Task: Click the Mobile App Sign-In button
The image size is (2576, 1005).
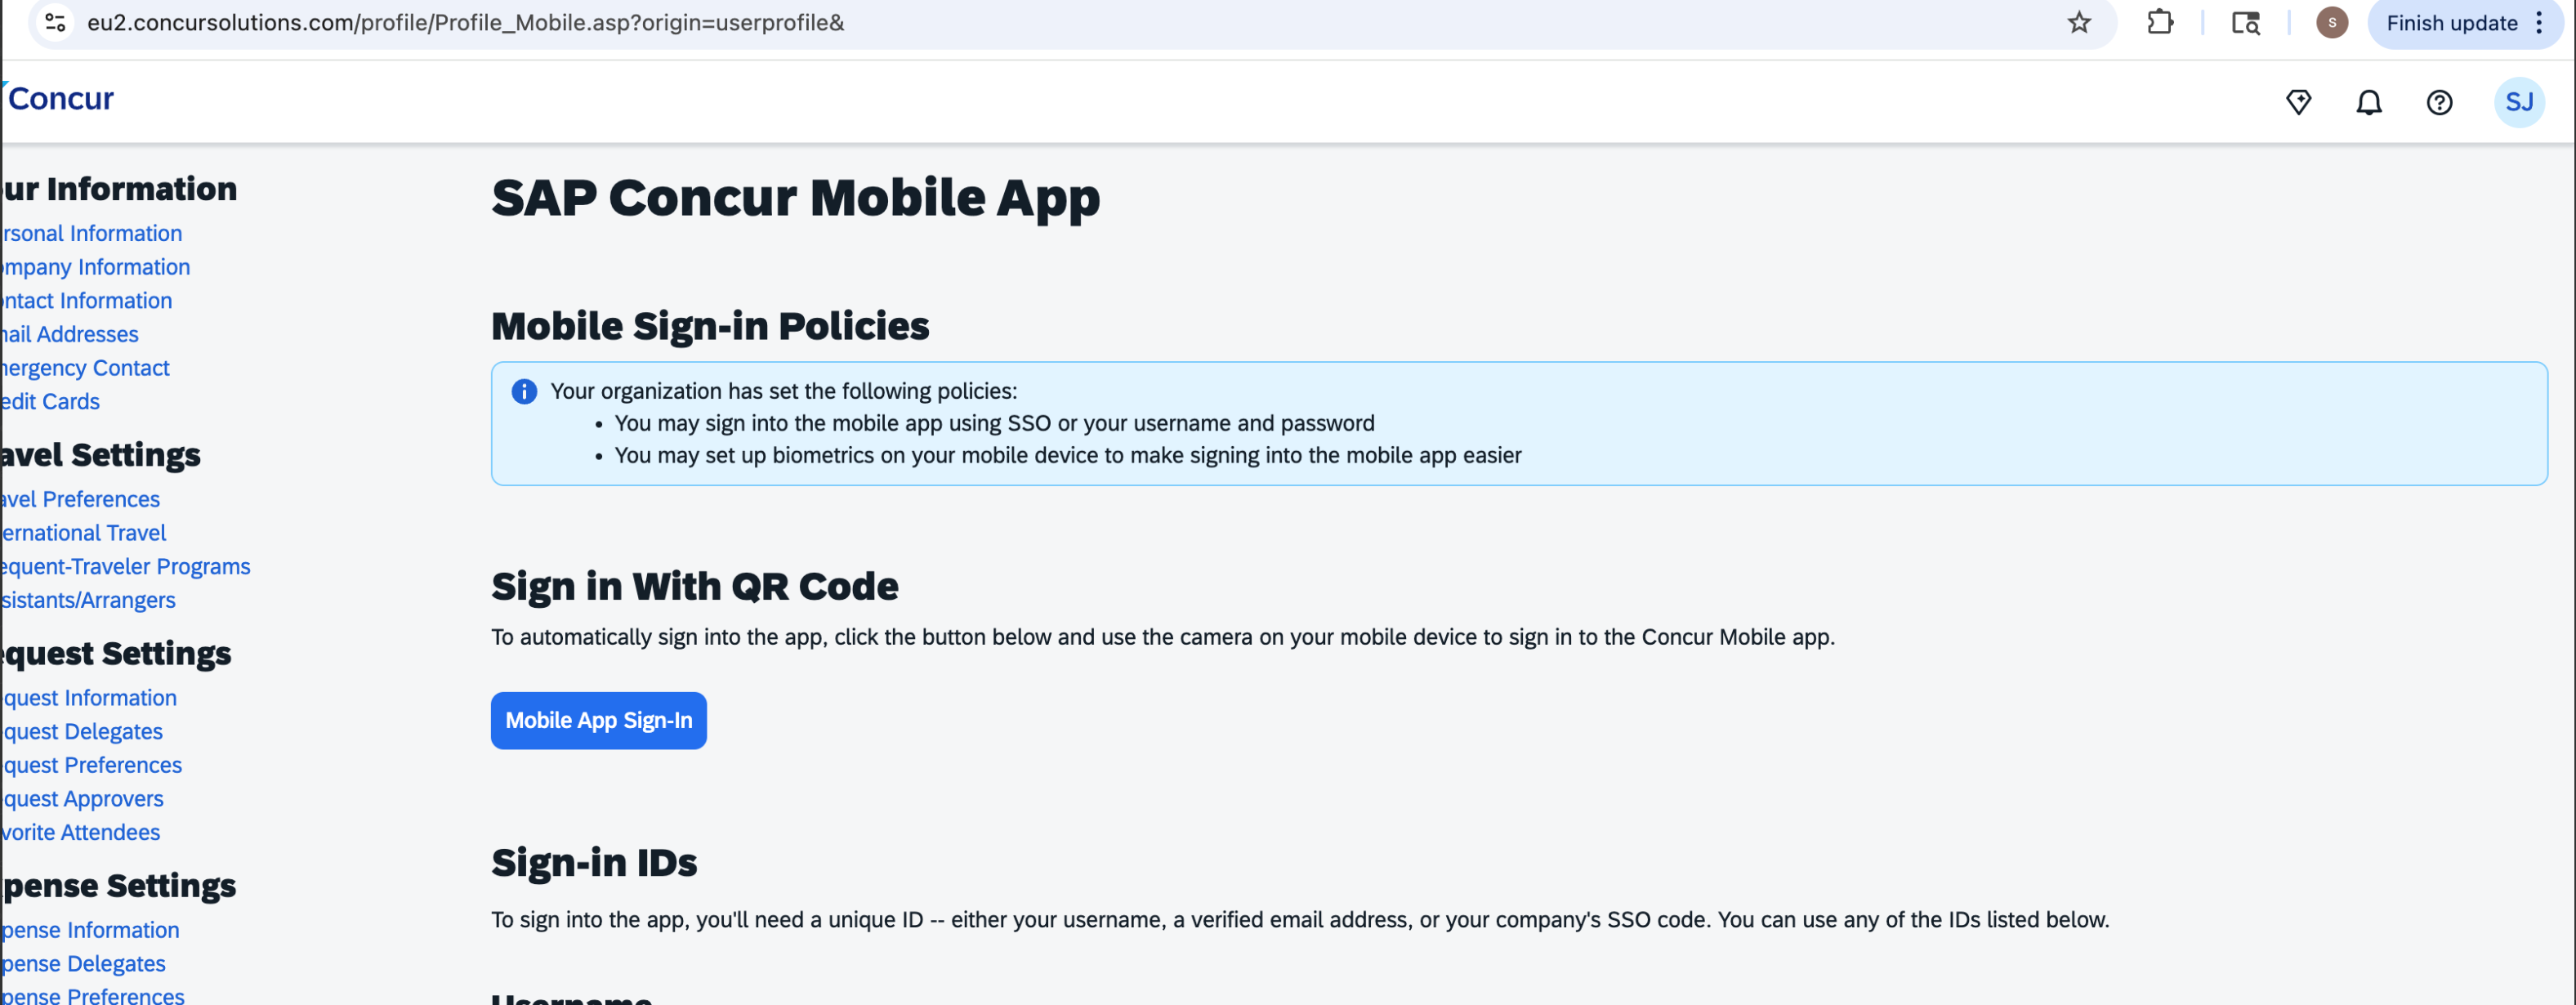Action: point(598,720)
